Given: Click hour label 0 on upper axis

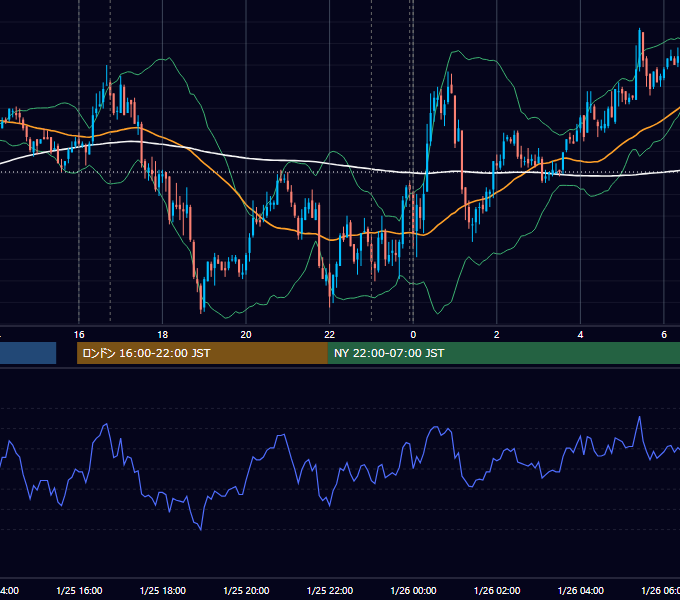Looking at the screenshot, I should 413,335.
